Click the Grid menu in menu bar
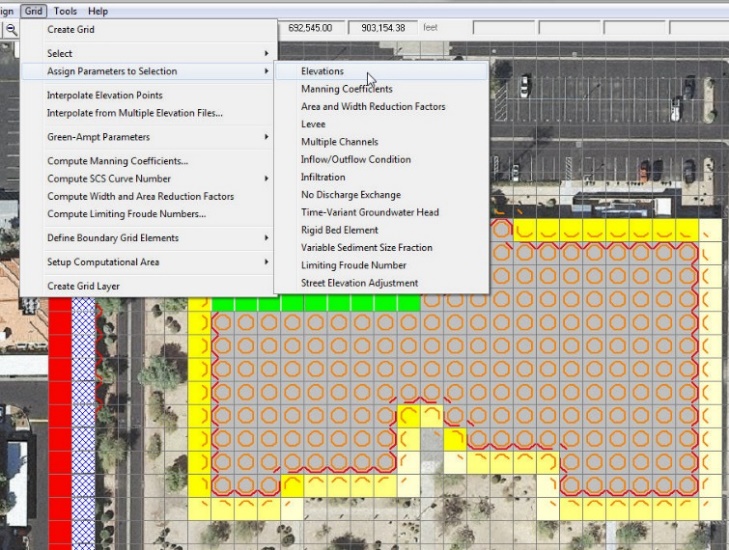Image resolution: width=729 pixels, height=550 pixels. point(34,11)
